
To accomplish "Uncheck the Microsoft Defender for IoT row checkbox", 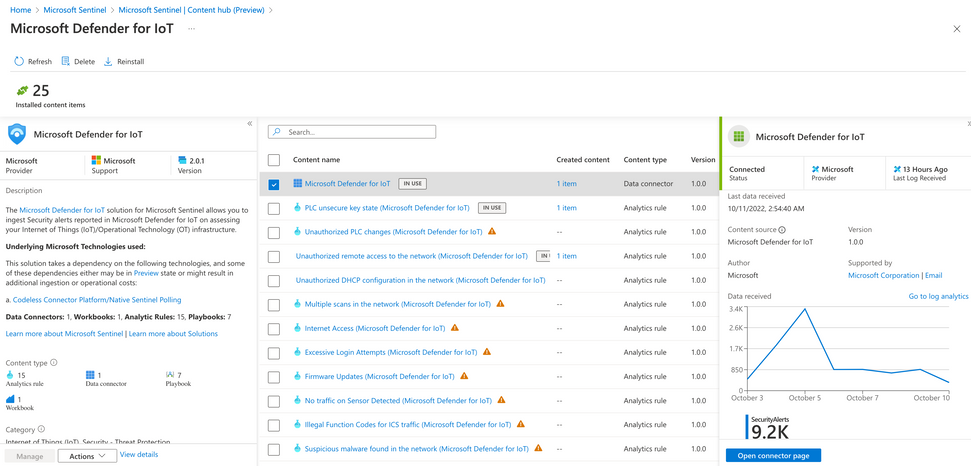I will pyautogui.click(x=274, y=184).
